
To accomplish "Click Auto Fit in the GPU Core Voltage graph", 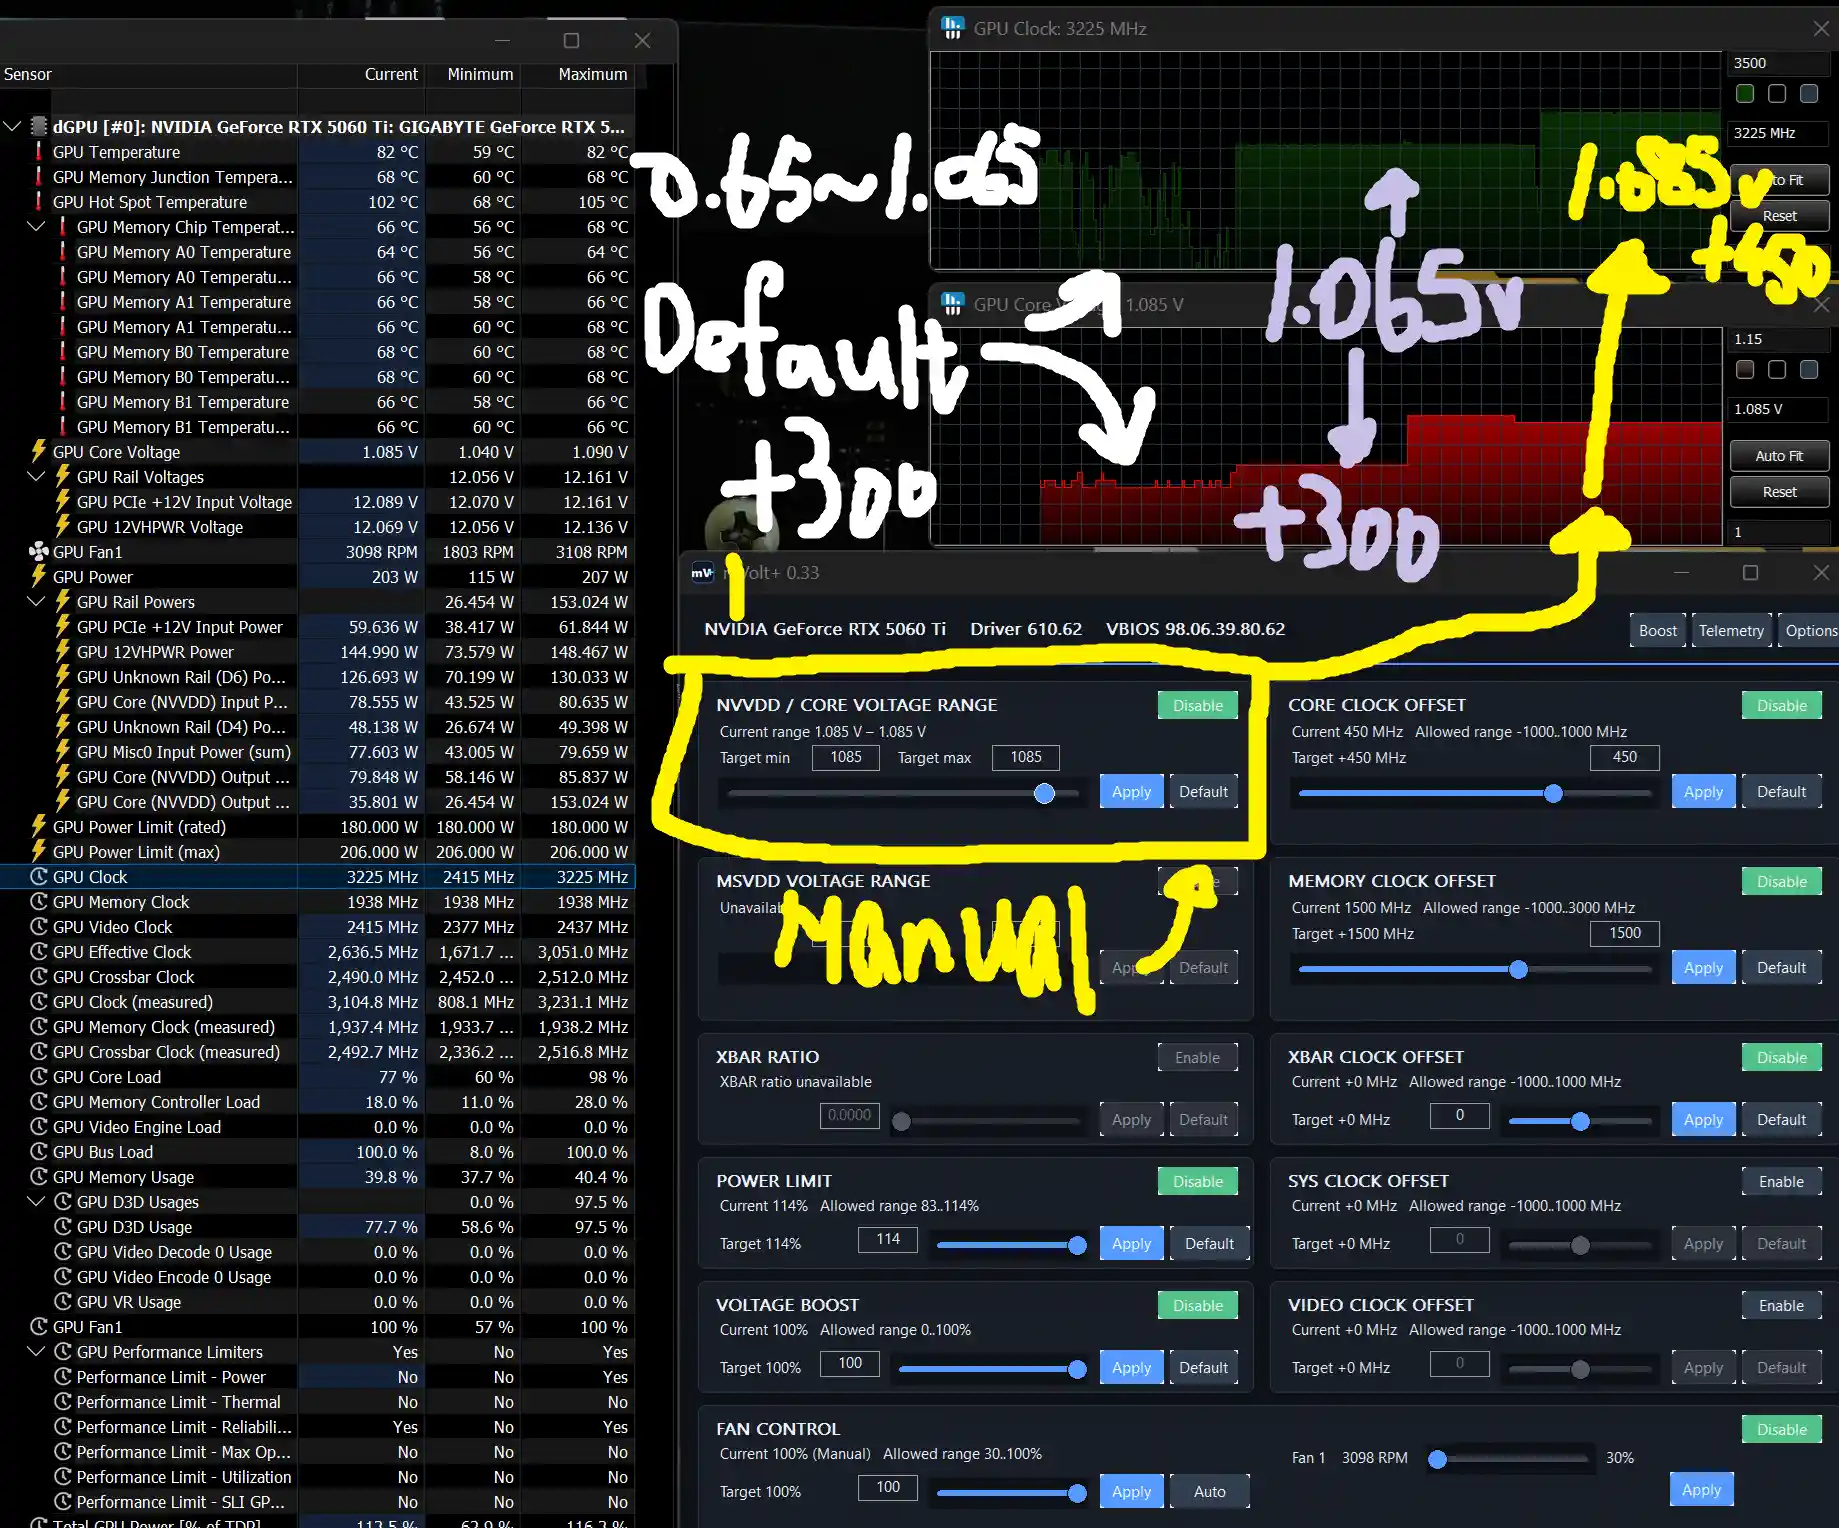I will pyautogui.click(x=1779, y=456).
